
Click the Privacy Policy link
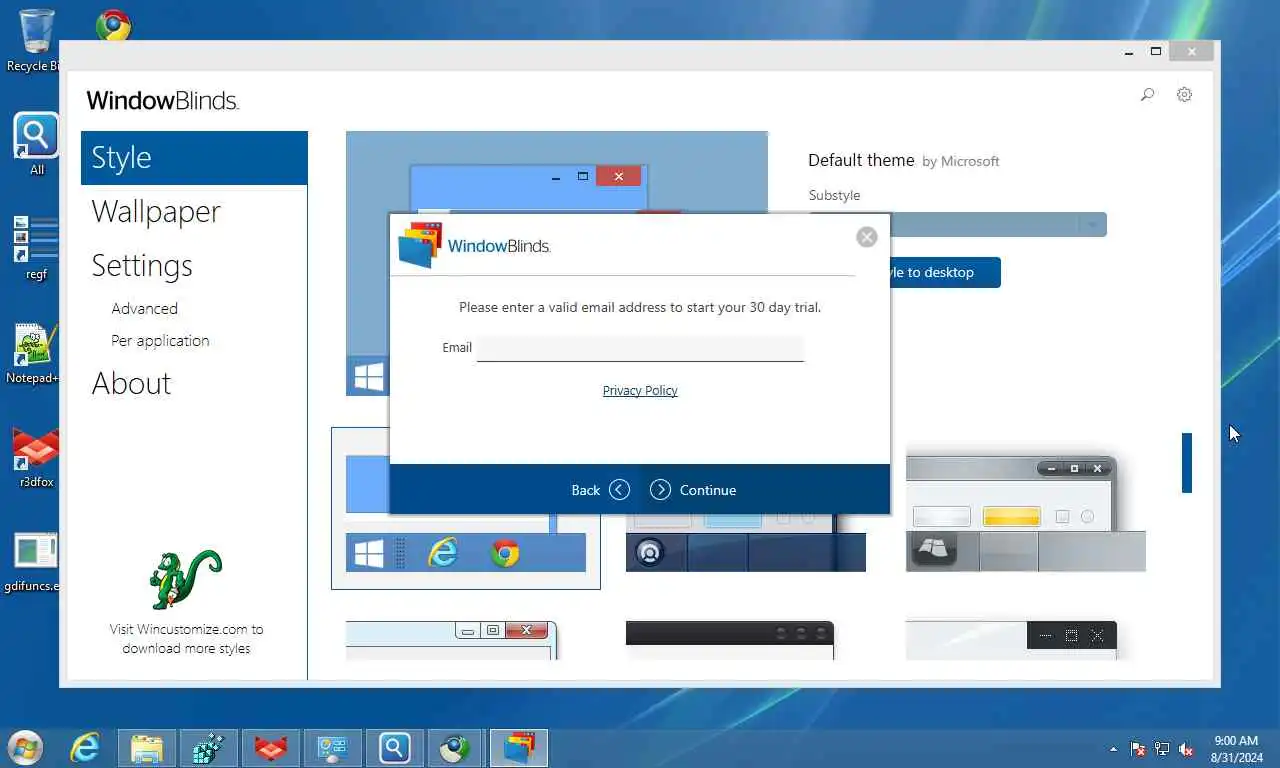click(640, 391)
